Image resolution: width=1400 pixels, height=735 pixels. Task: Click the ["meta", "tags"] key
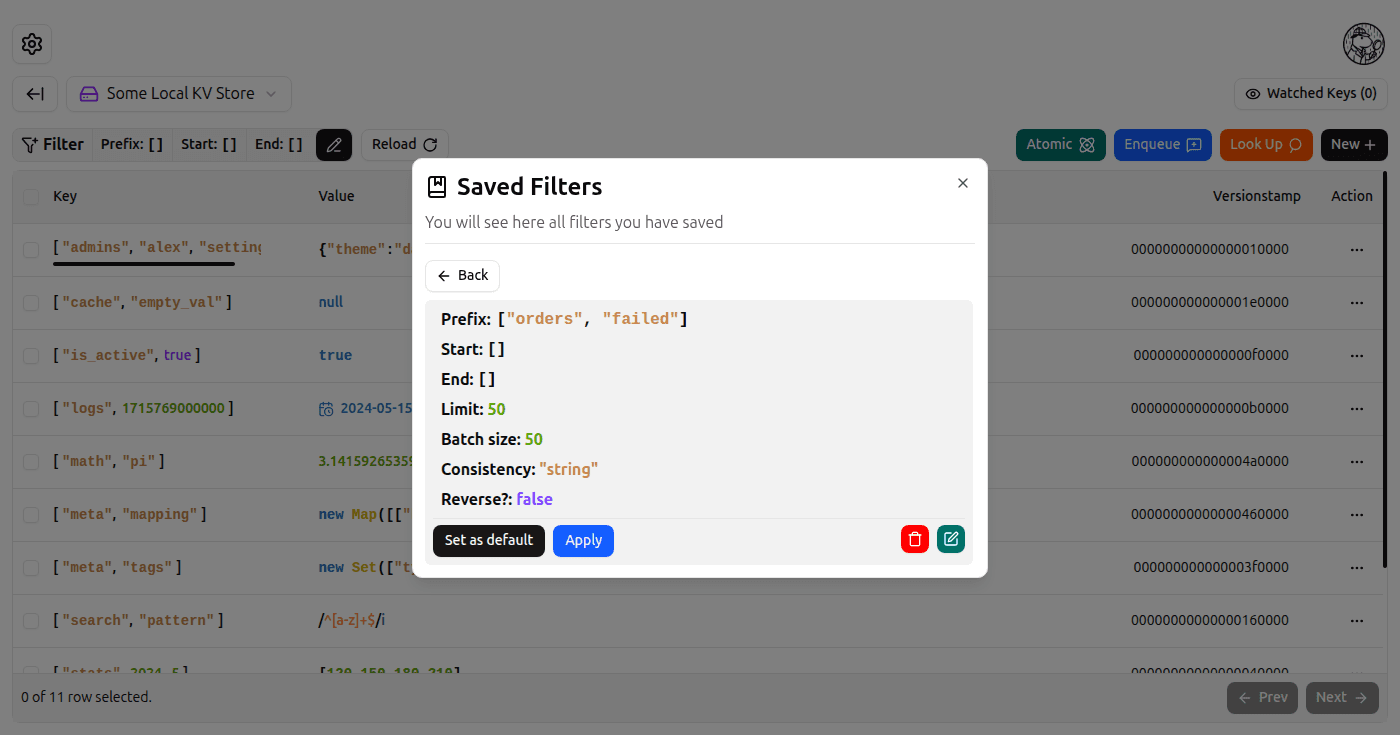tap(117, 568)
